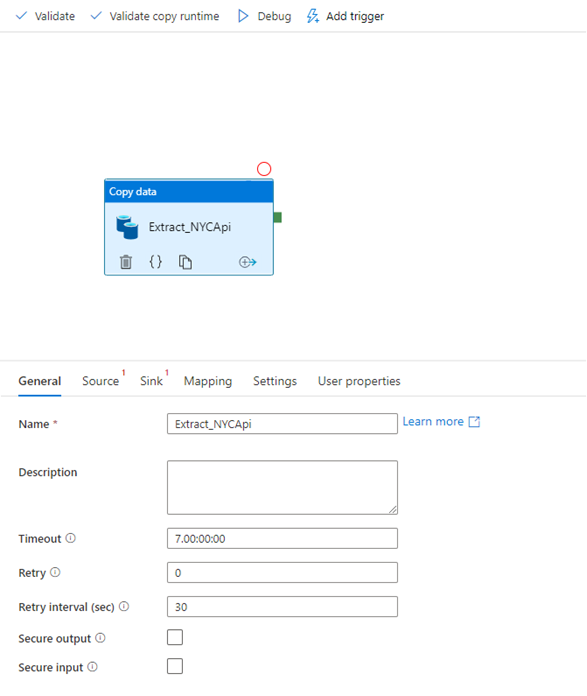Open the Learn more link

433,422
